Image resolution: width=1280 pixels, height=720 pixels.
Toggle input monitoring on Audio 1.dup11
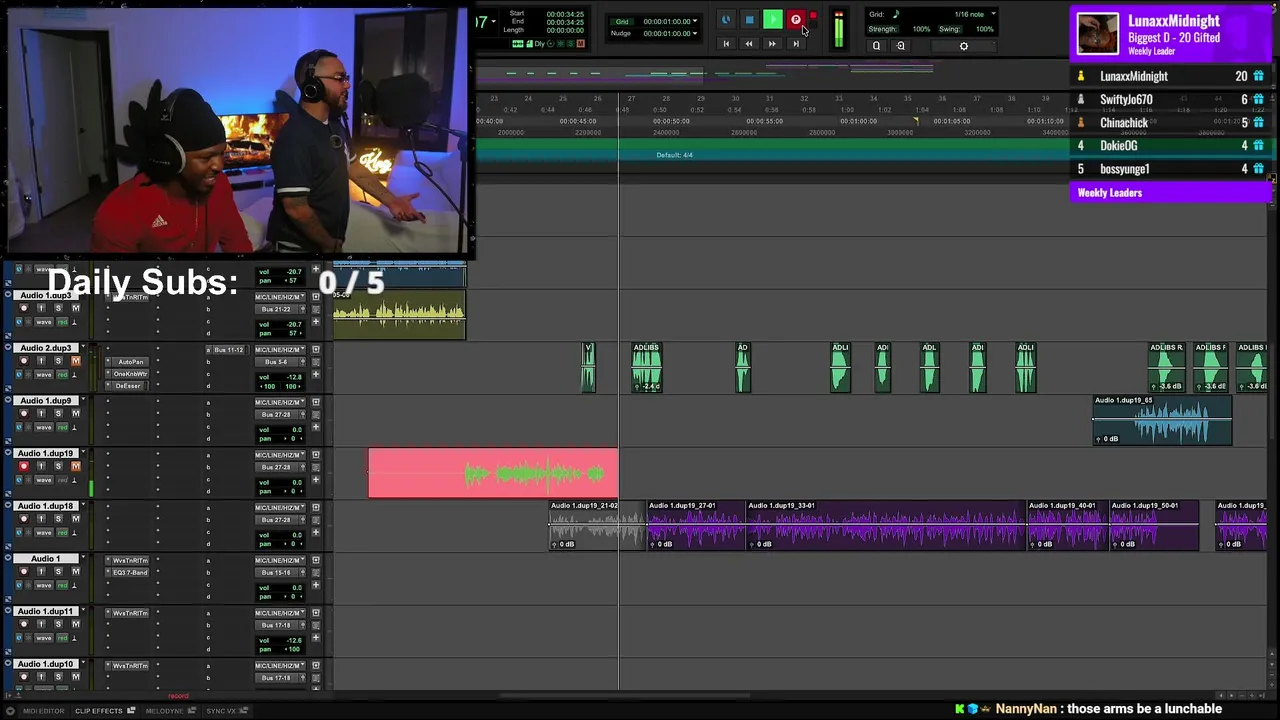41,625
